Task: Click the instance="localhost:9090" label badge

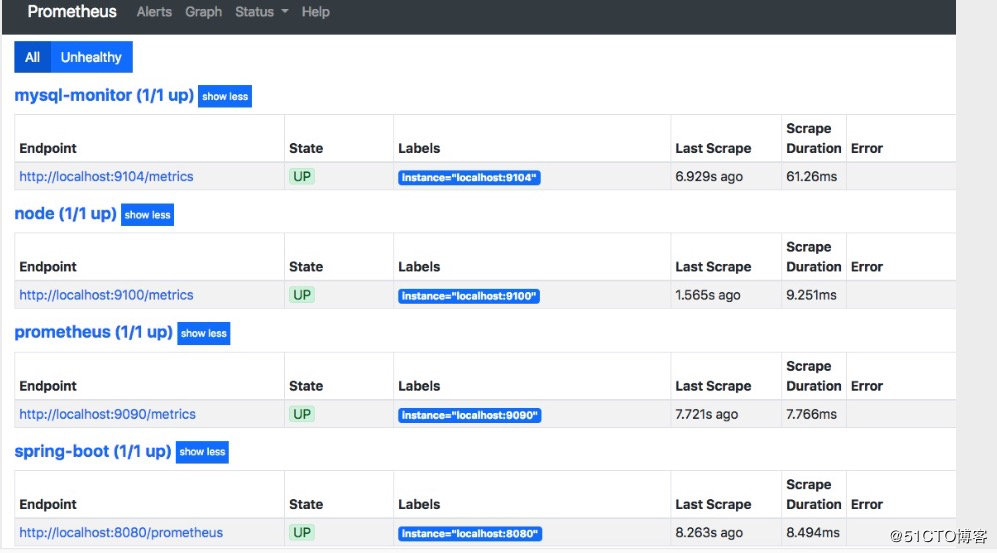Action: pos(469,415)
